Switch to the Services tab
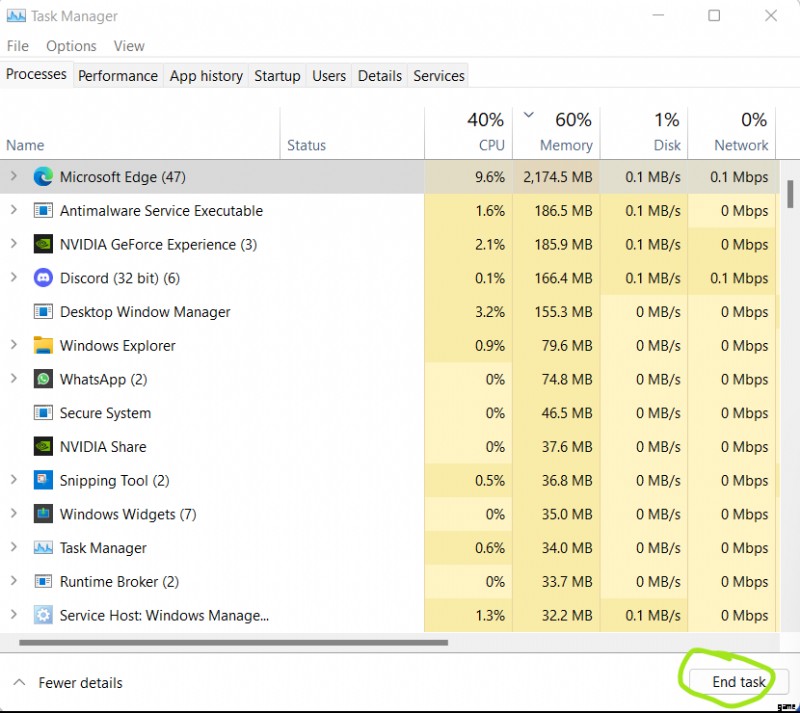Screen dimensions: 800x713 (x=439, y=76)
